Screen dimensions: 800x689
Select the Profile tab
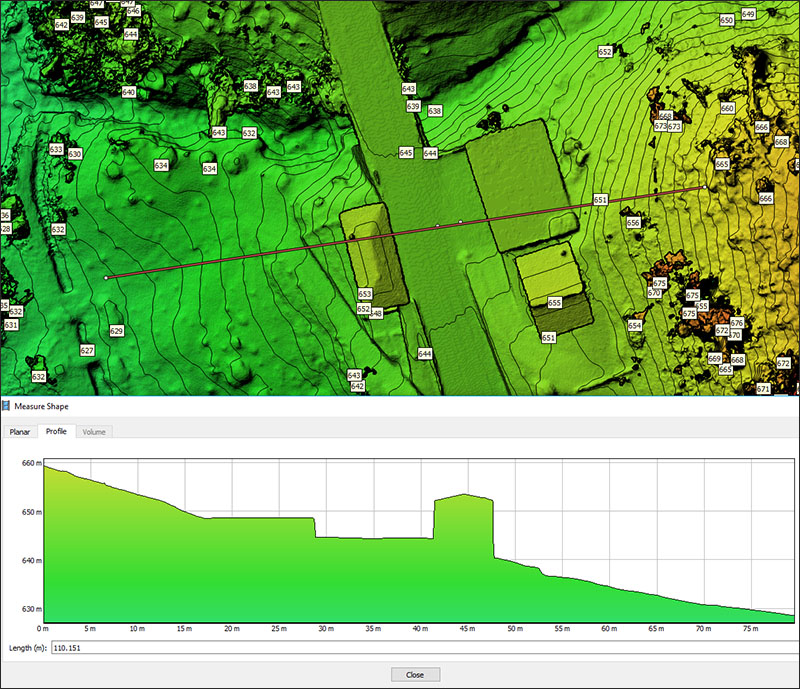click(x=56, y=431)
